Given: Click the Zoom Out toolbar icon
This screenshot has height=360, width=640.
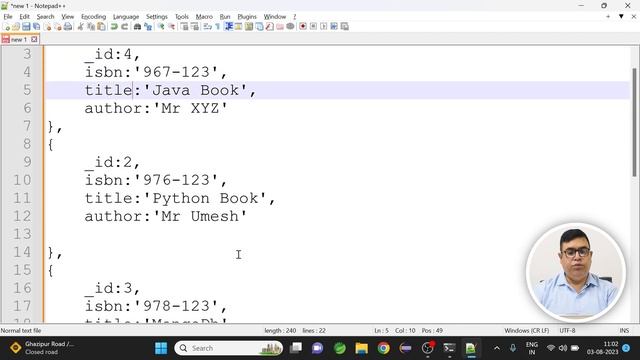Looking at the screenshot, I should click(x=171, y=27).
